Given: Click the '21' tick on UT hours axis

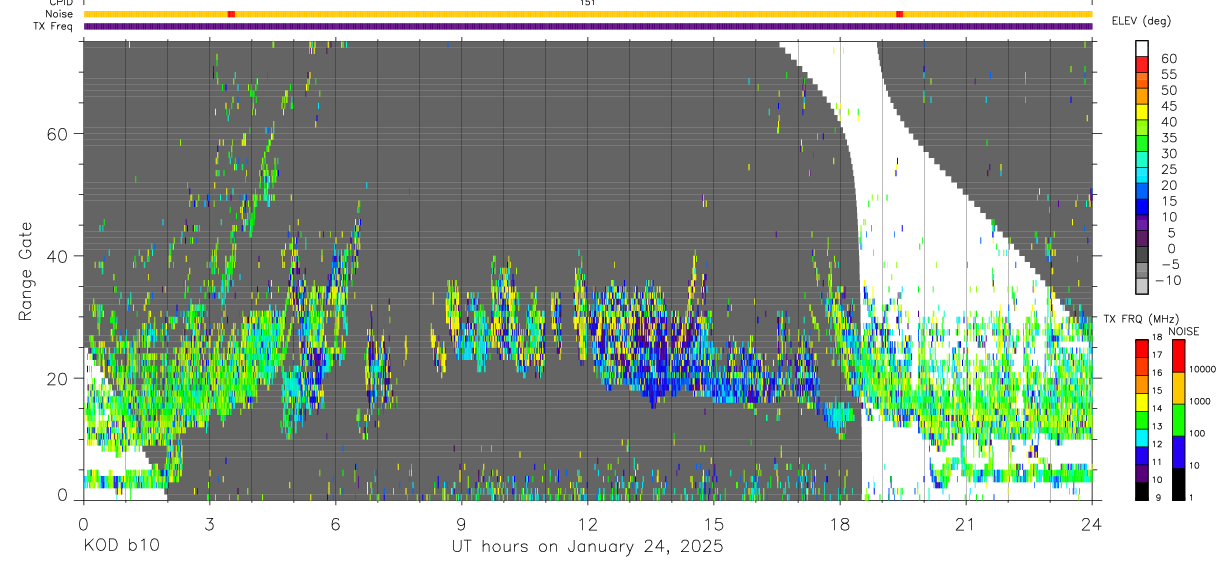Looking at the screenshot, I should click(x=966, y=523).
